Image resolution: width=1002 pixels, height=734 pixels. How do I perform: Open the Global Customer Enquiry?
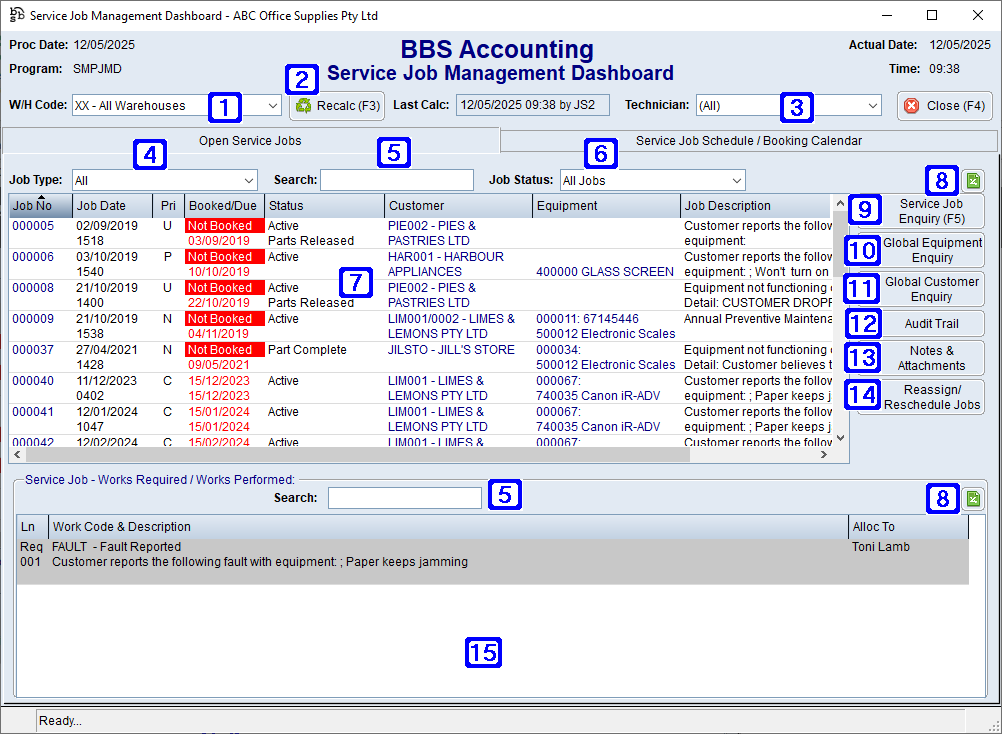click(933, 289)
